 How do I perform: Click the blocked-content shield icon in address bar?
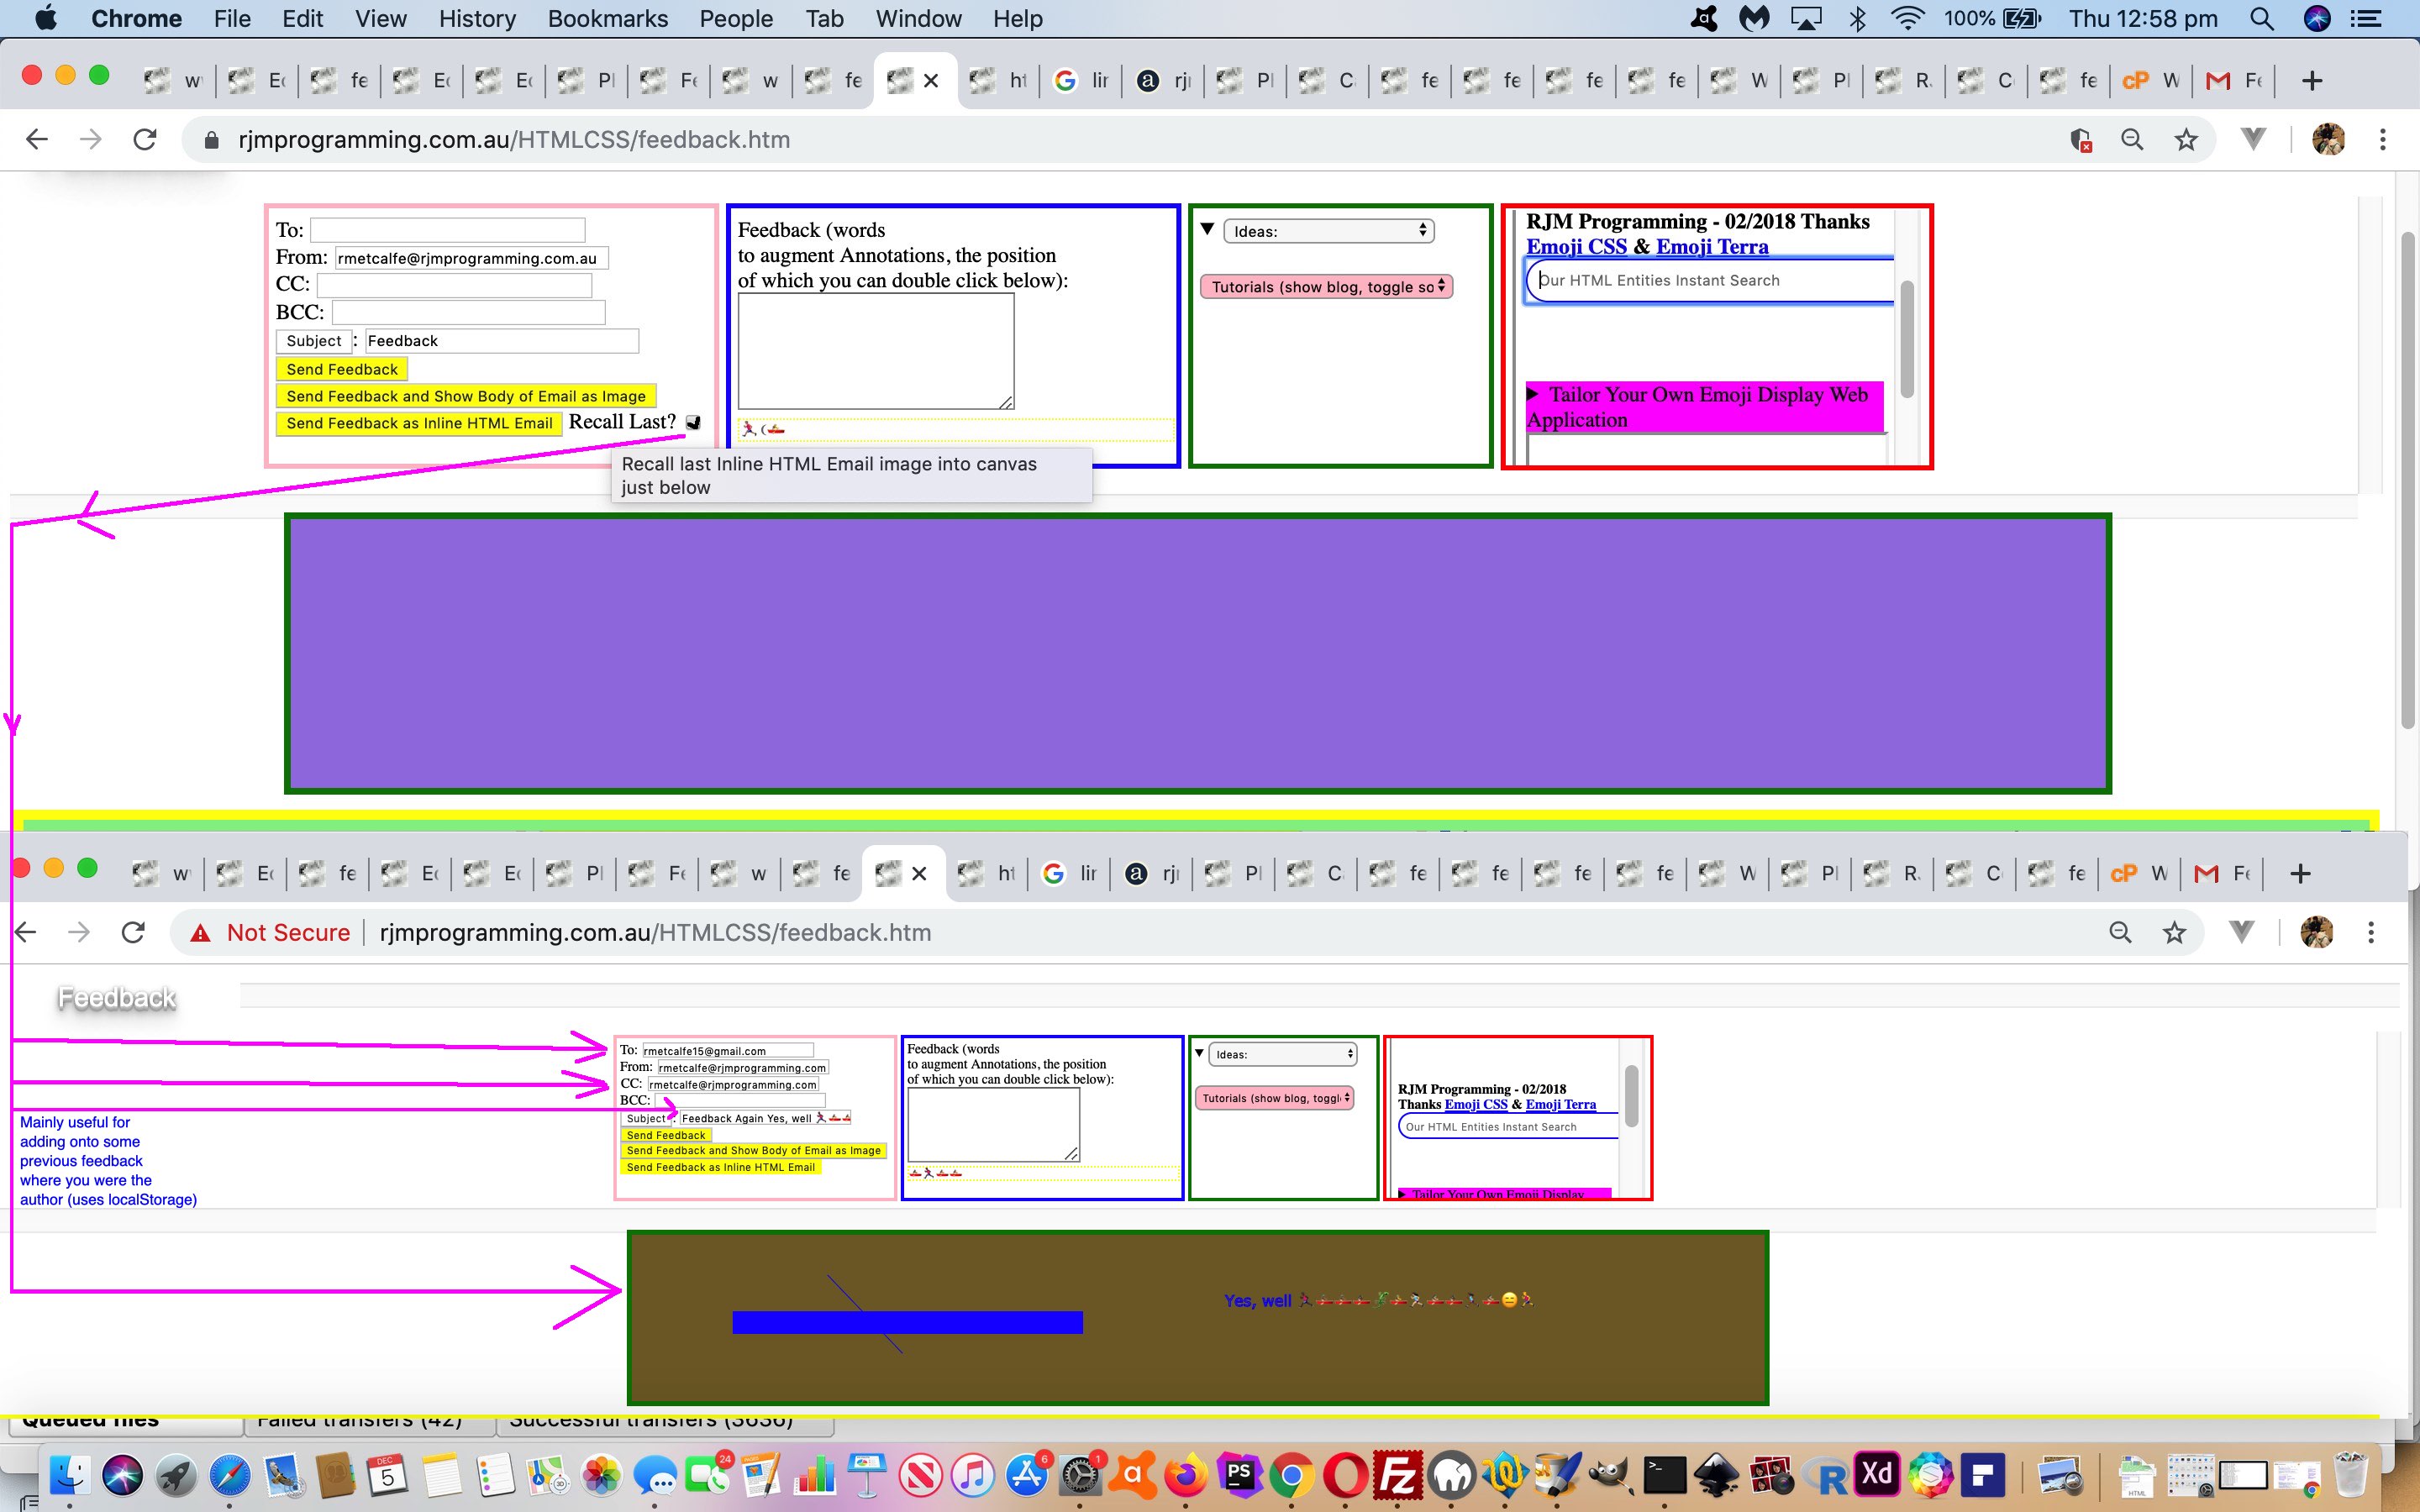point(2081,139)
